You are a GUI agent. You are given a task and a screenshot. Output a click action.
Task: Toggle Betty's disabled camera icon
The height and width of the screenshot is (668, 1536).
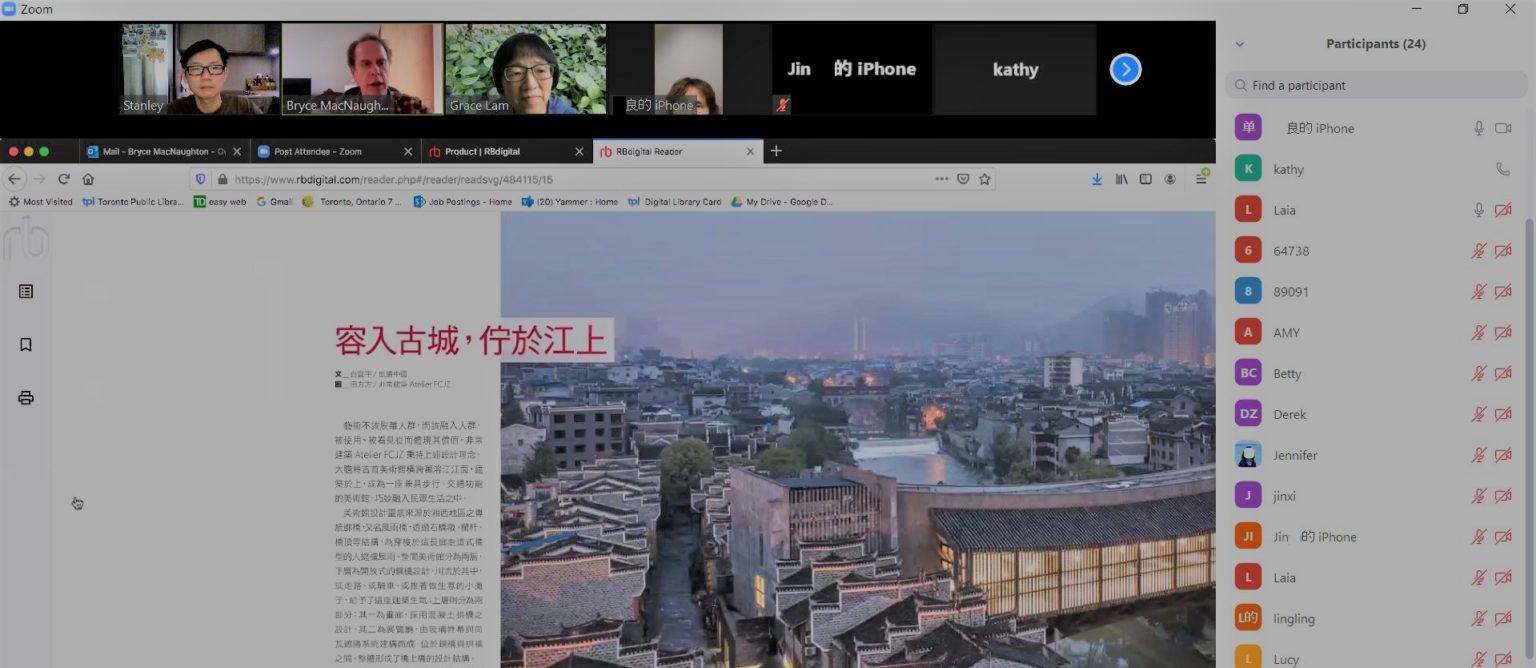click(x=1502, y=374)
